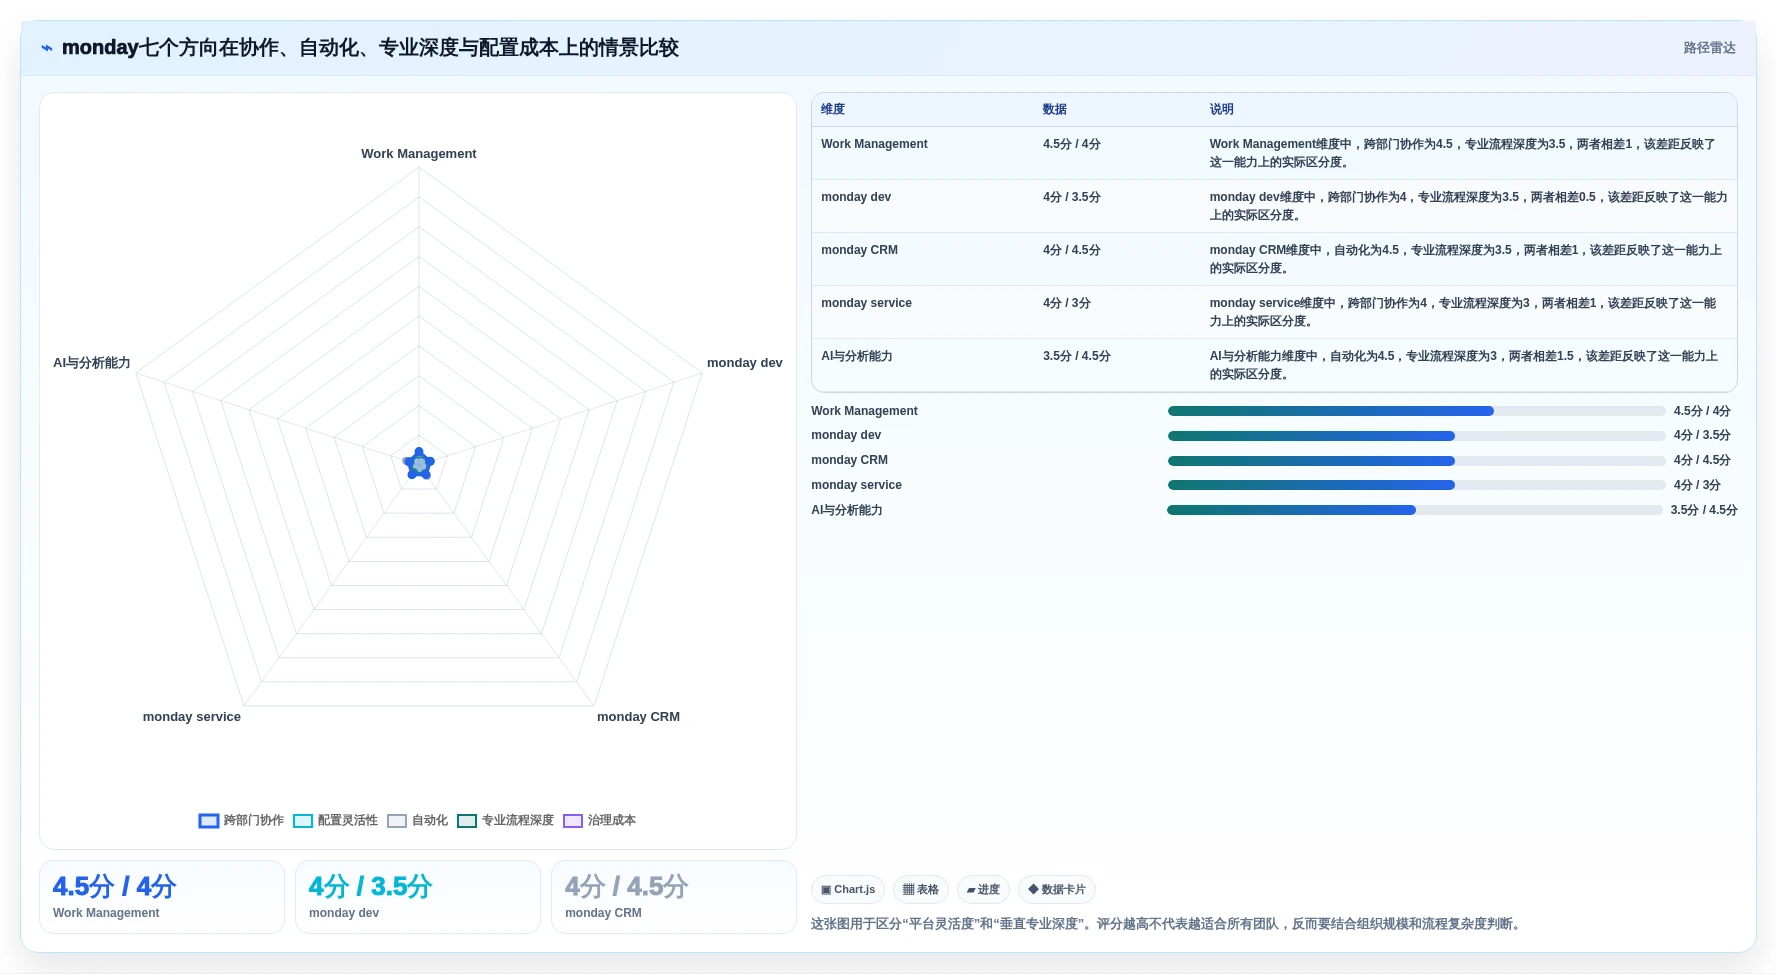Click the monday CRM radar axis label
Screen dimensions: 1777x974
638,717
